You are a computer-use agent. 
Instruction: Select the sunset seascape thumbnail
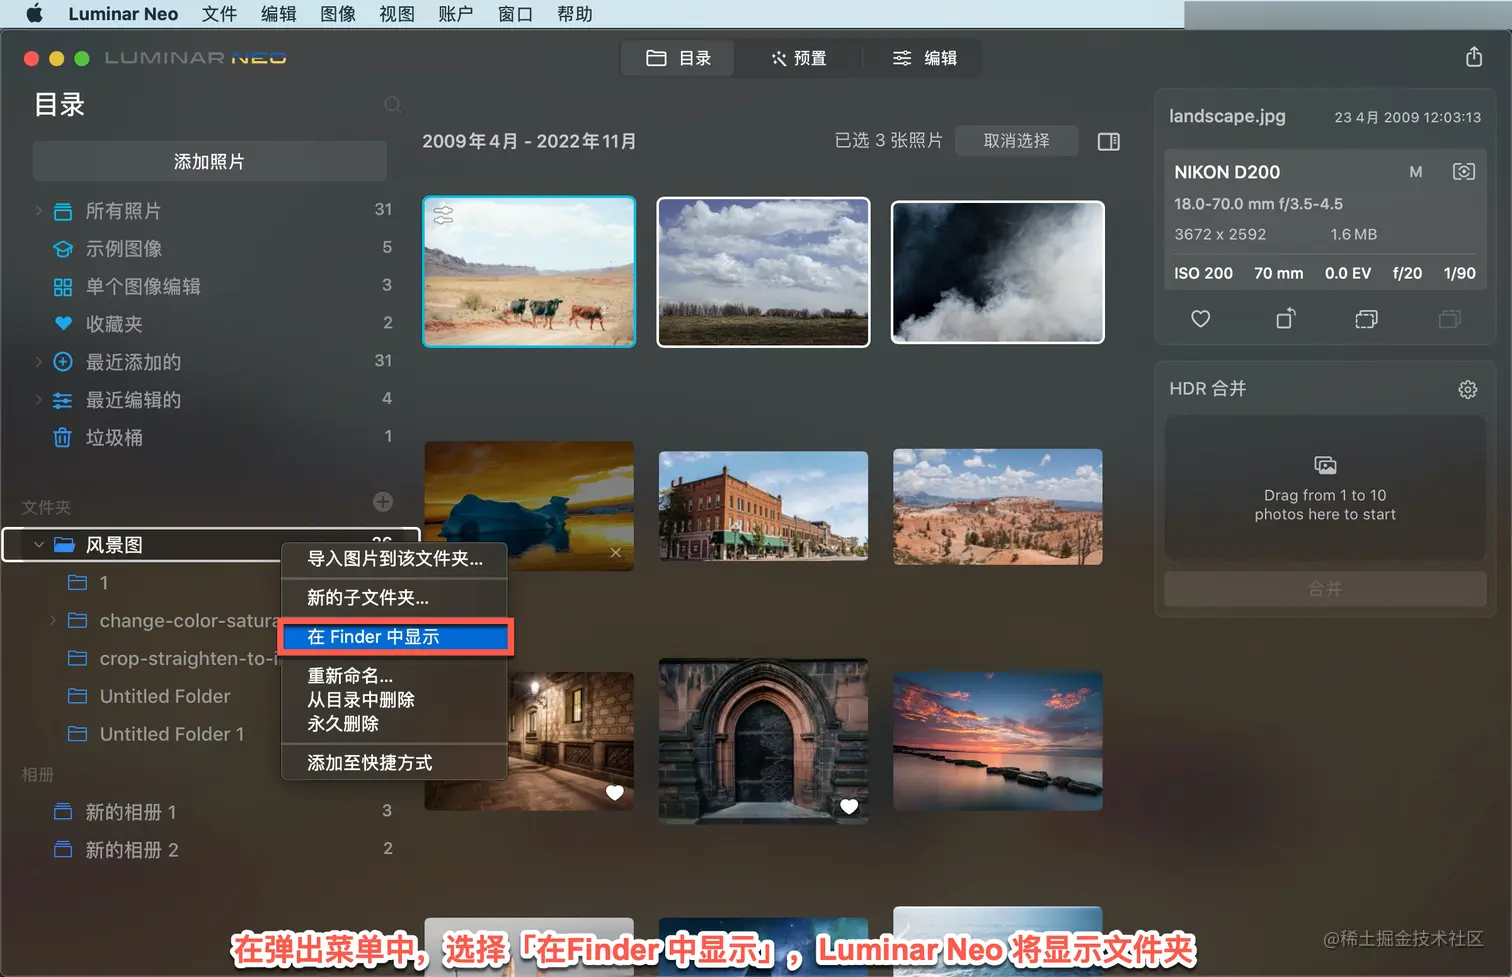pos(998,741)
